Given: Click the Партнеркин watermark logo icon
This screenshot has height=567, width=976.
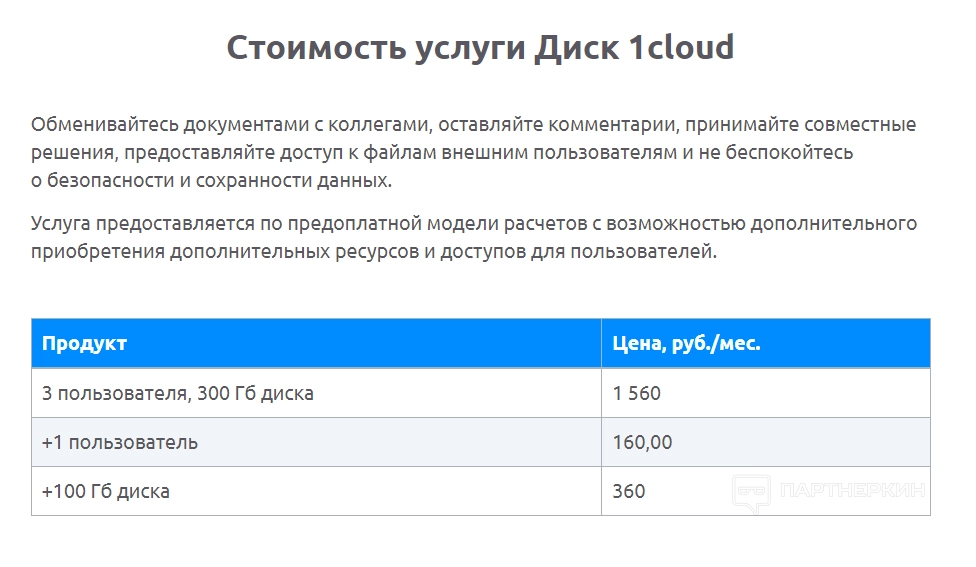Looking at the screenshot, I should (751, 492).
